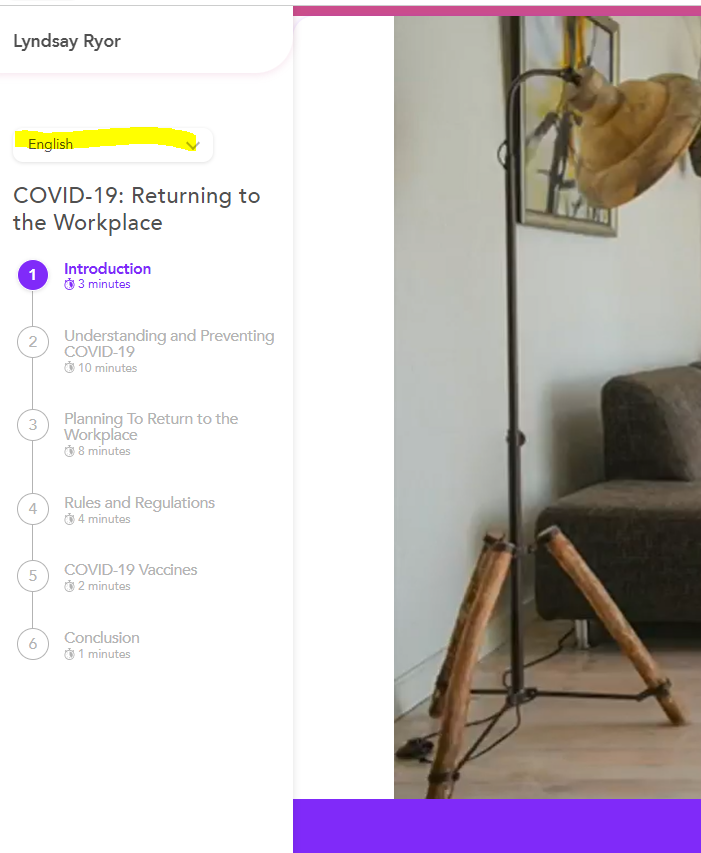Click the purple bar below the image
This screenshot has height=853, width=701.
coord(497,826)
